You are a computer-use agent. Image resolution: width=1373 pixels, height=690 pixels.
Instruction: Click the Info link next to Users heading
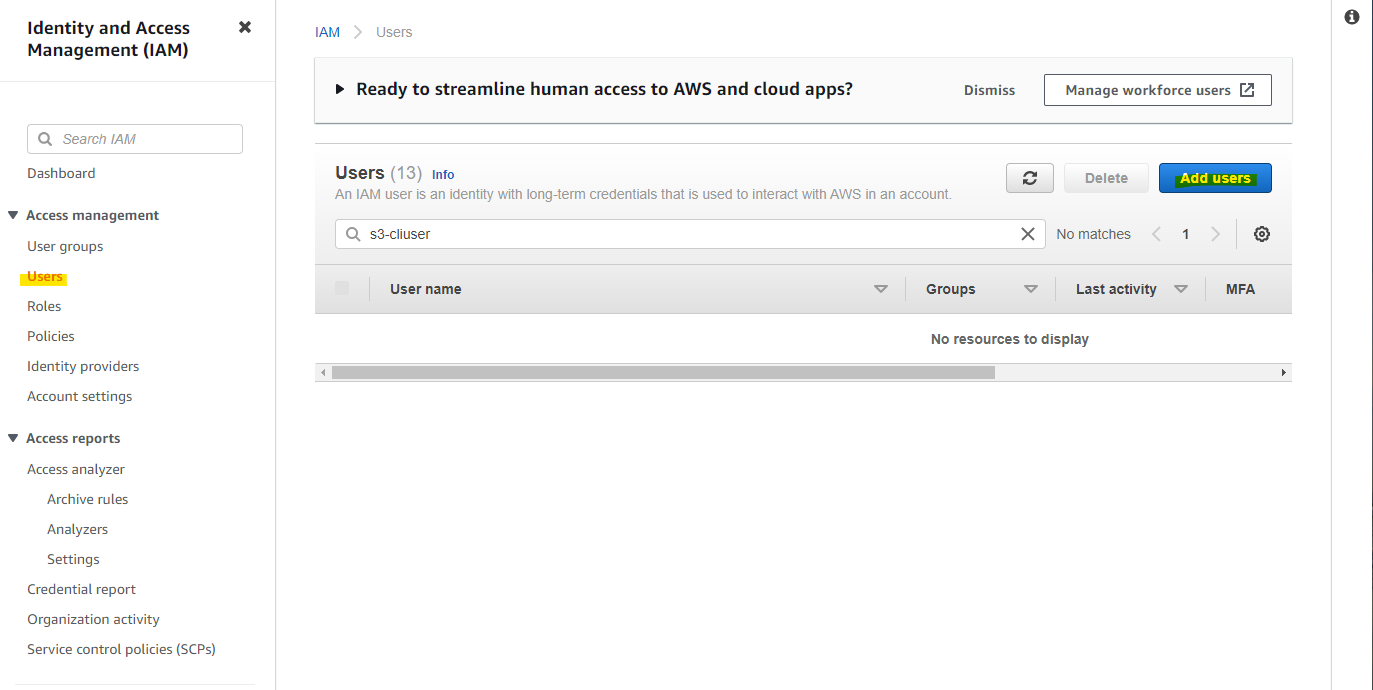(443, 174)
